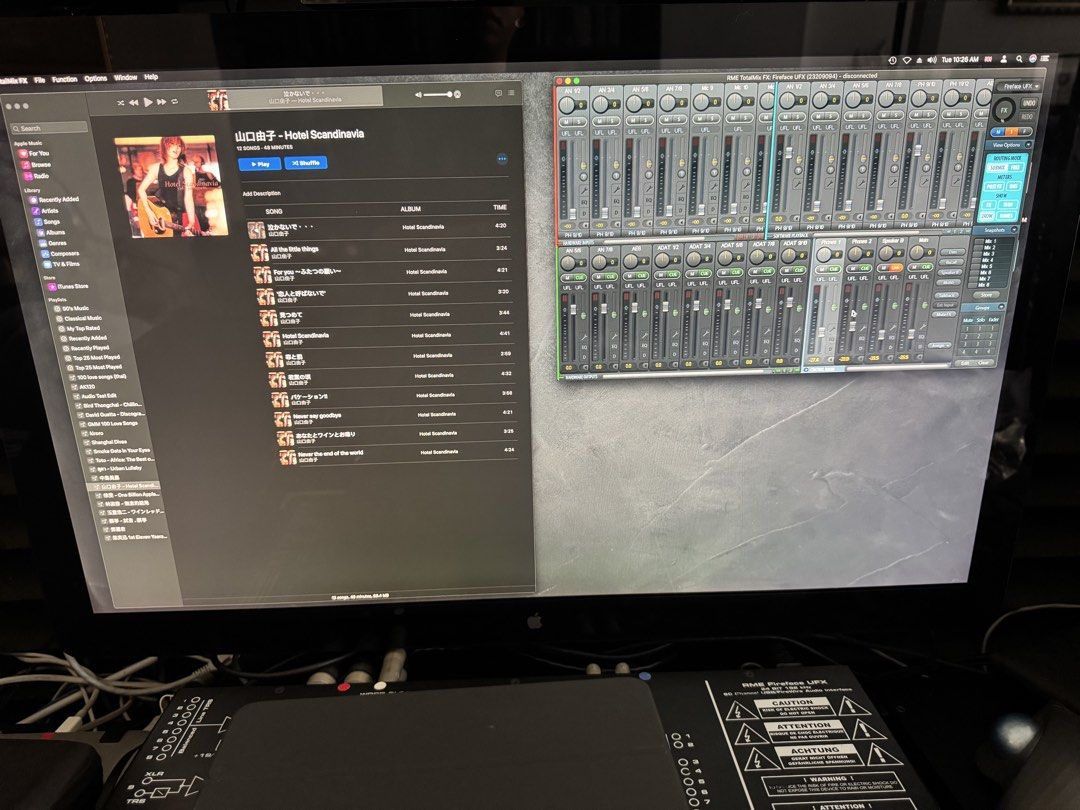Screen dimensions: 1080x810
Task: Click Store button under Snapshots
Action: click(986, 295)
